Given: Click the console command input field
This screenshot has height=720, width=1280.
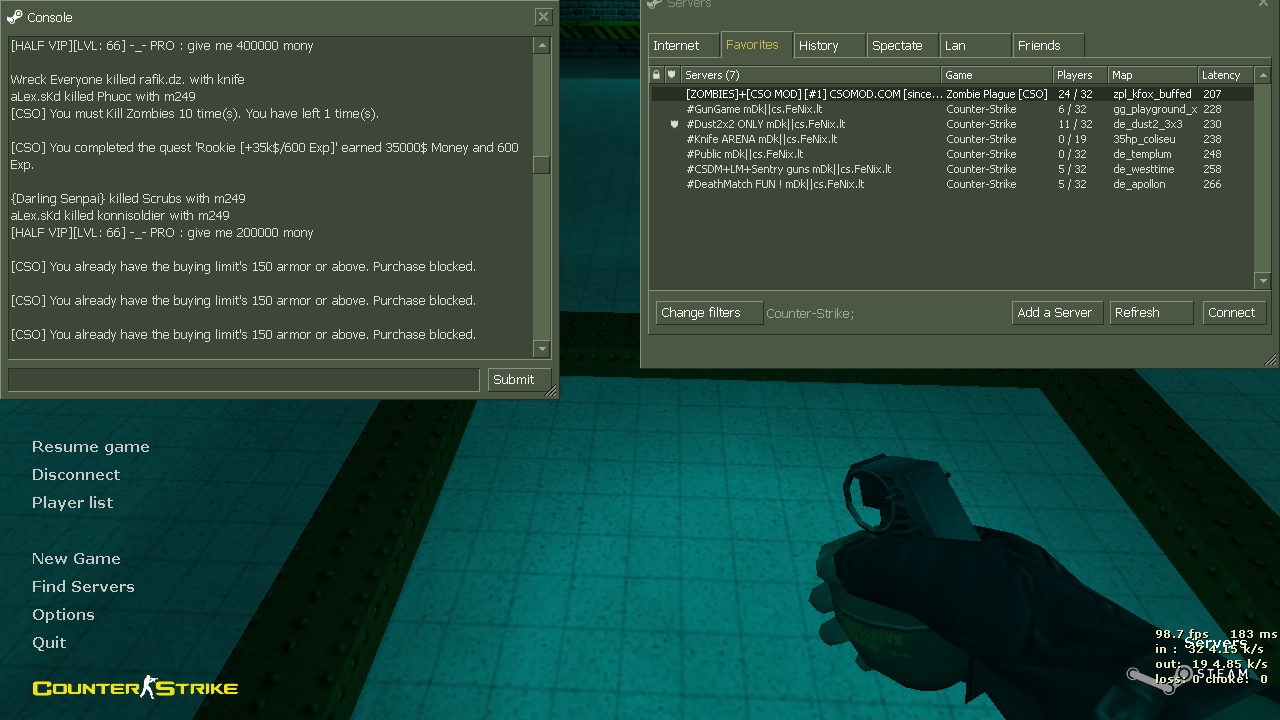Looking at the screenshot, I should [x=244, y=380].
